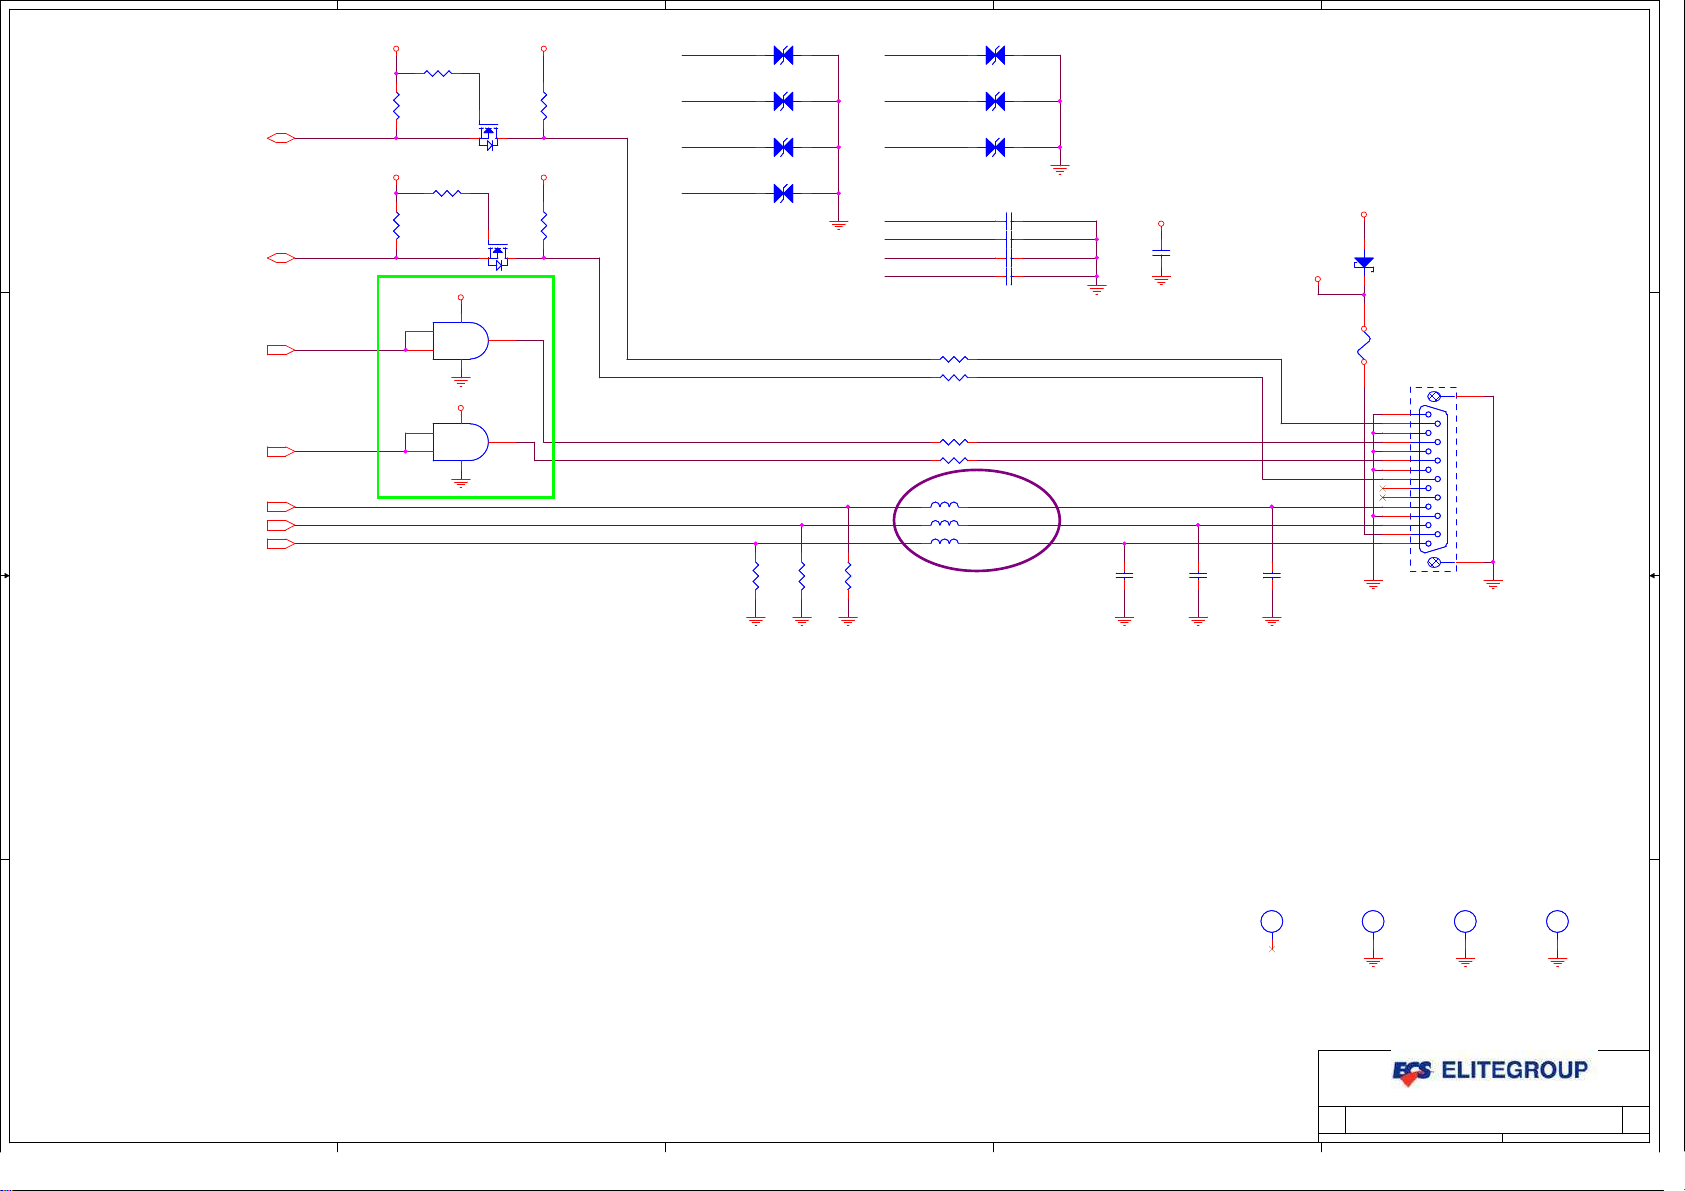Select the bottom of three inductor symbols
This screenshot has width=1685, height=1191.
pyautogui.click(x=945, y=541)
